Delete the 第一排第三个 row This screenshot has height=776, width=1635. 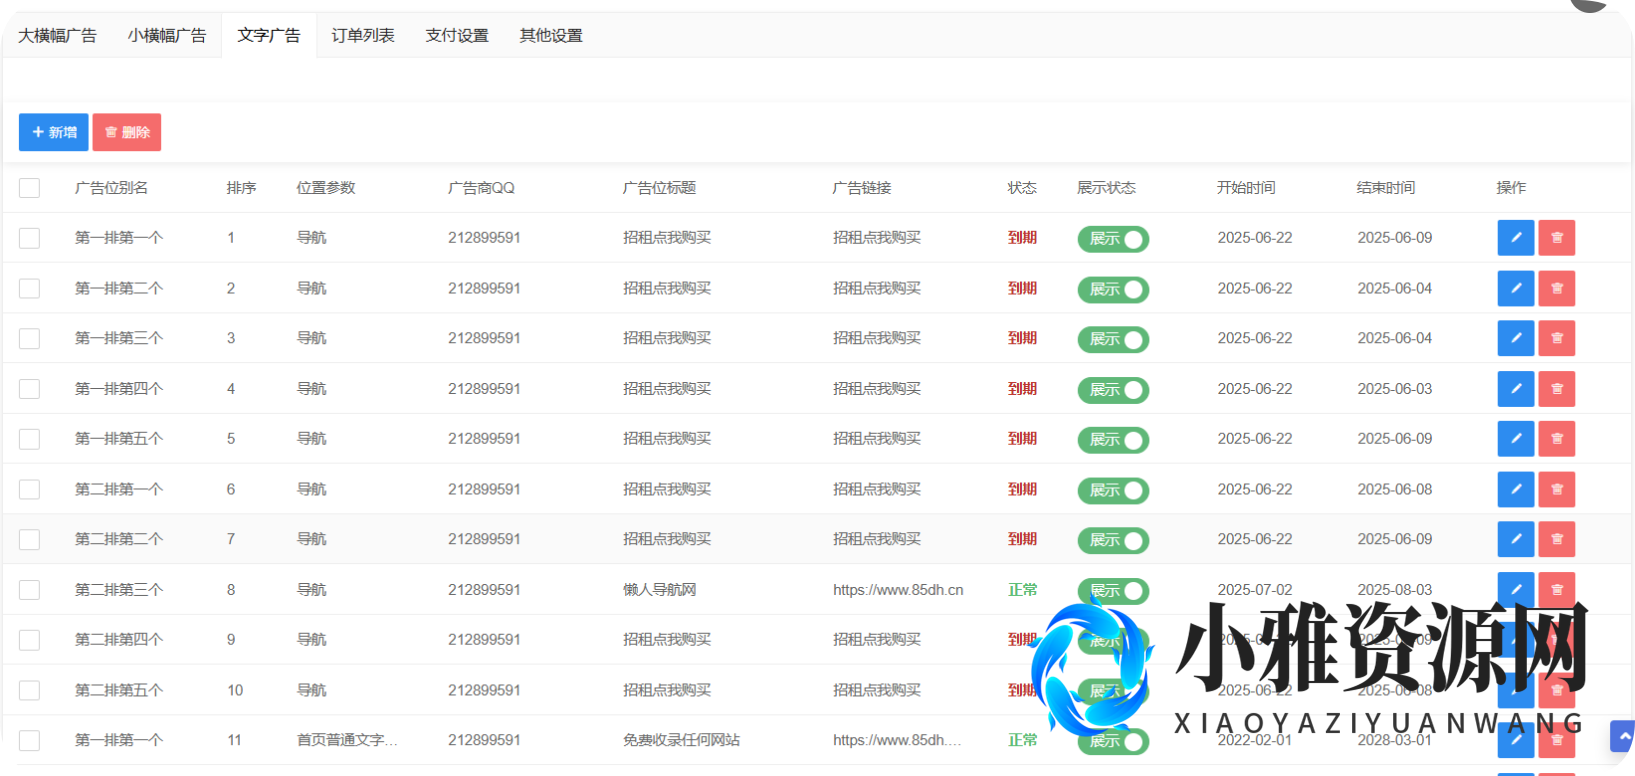click(1556, 338)
